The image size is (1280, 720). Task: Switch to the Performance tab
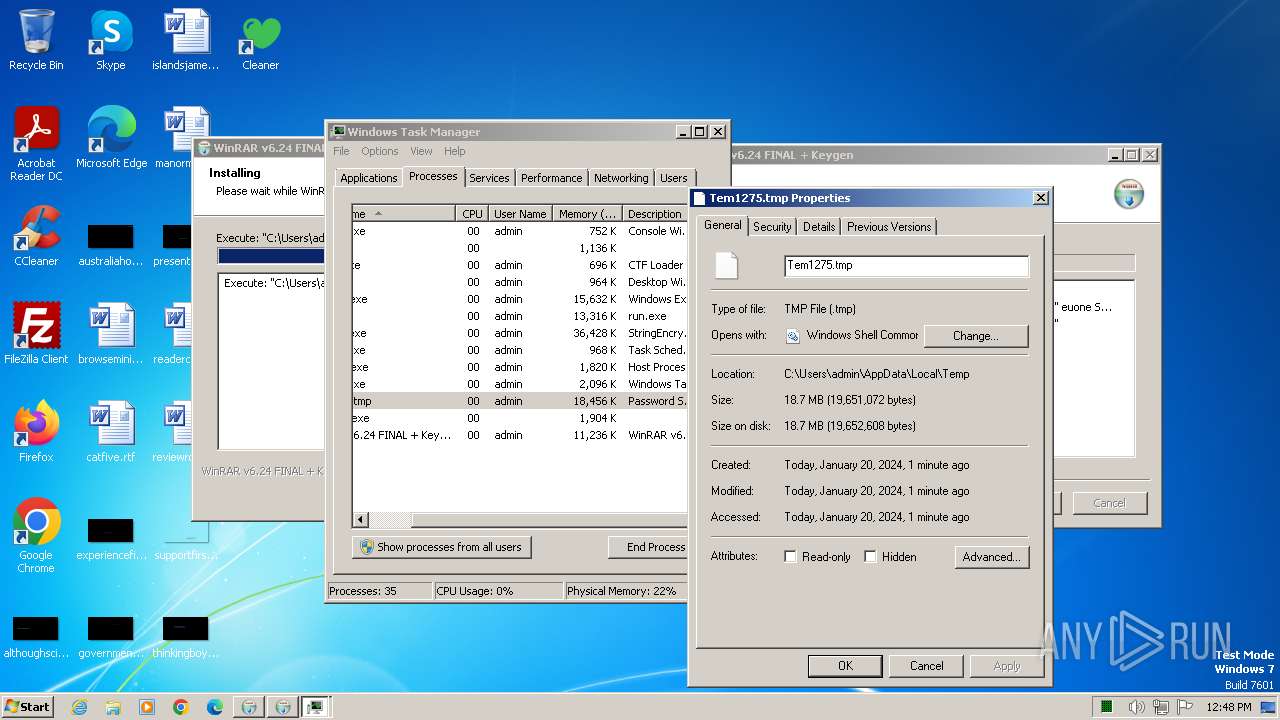click(x=551, y=178)
